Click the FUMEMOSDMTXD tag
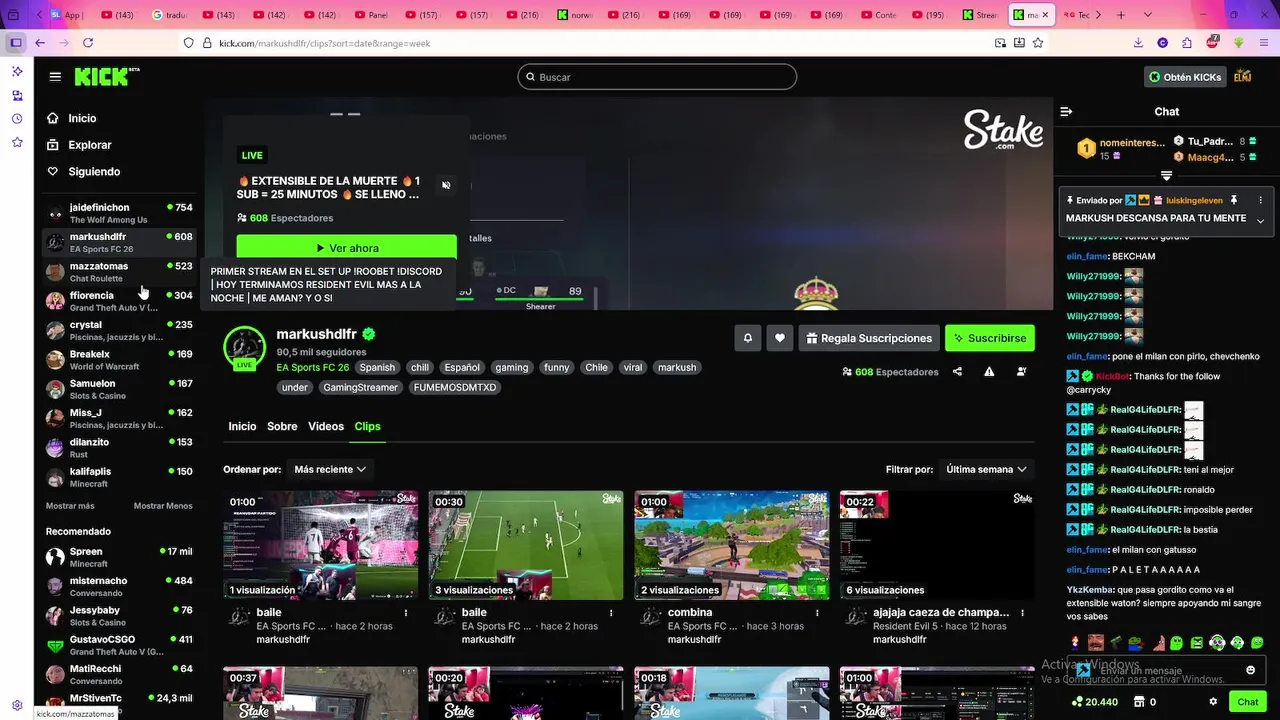Image resolution: width=1280 pixels, height=720 pixels. [455, 387]
